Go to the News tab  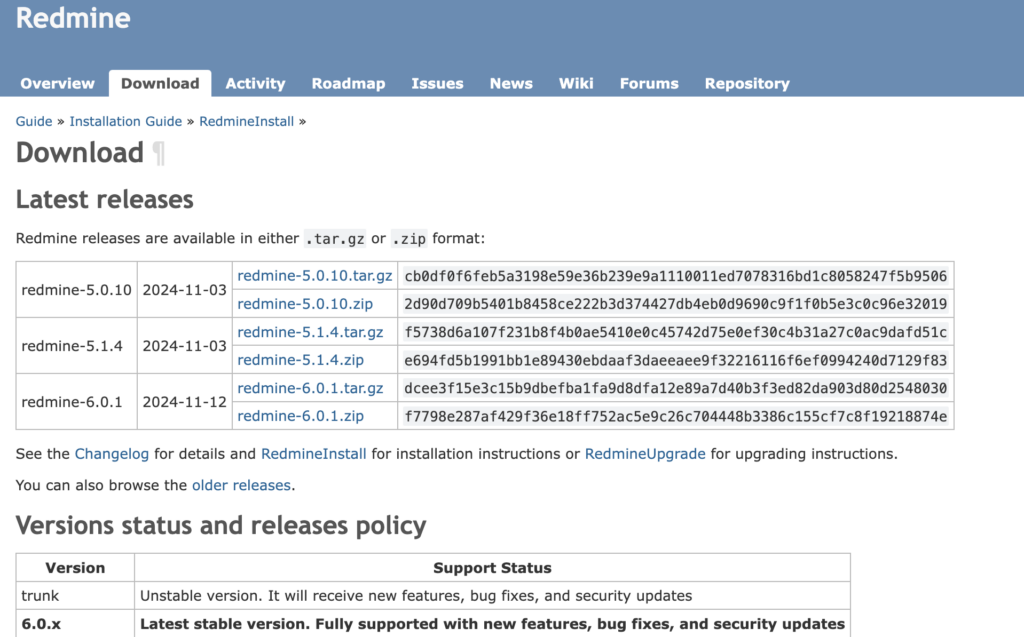[x=511, y=84]
